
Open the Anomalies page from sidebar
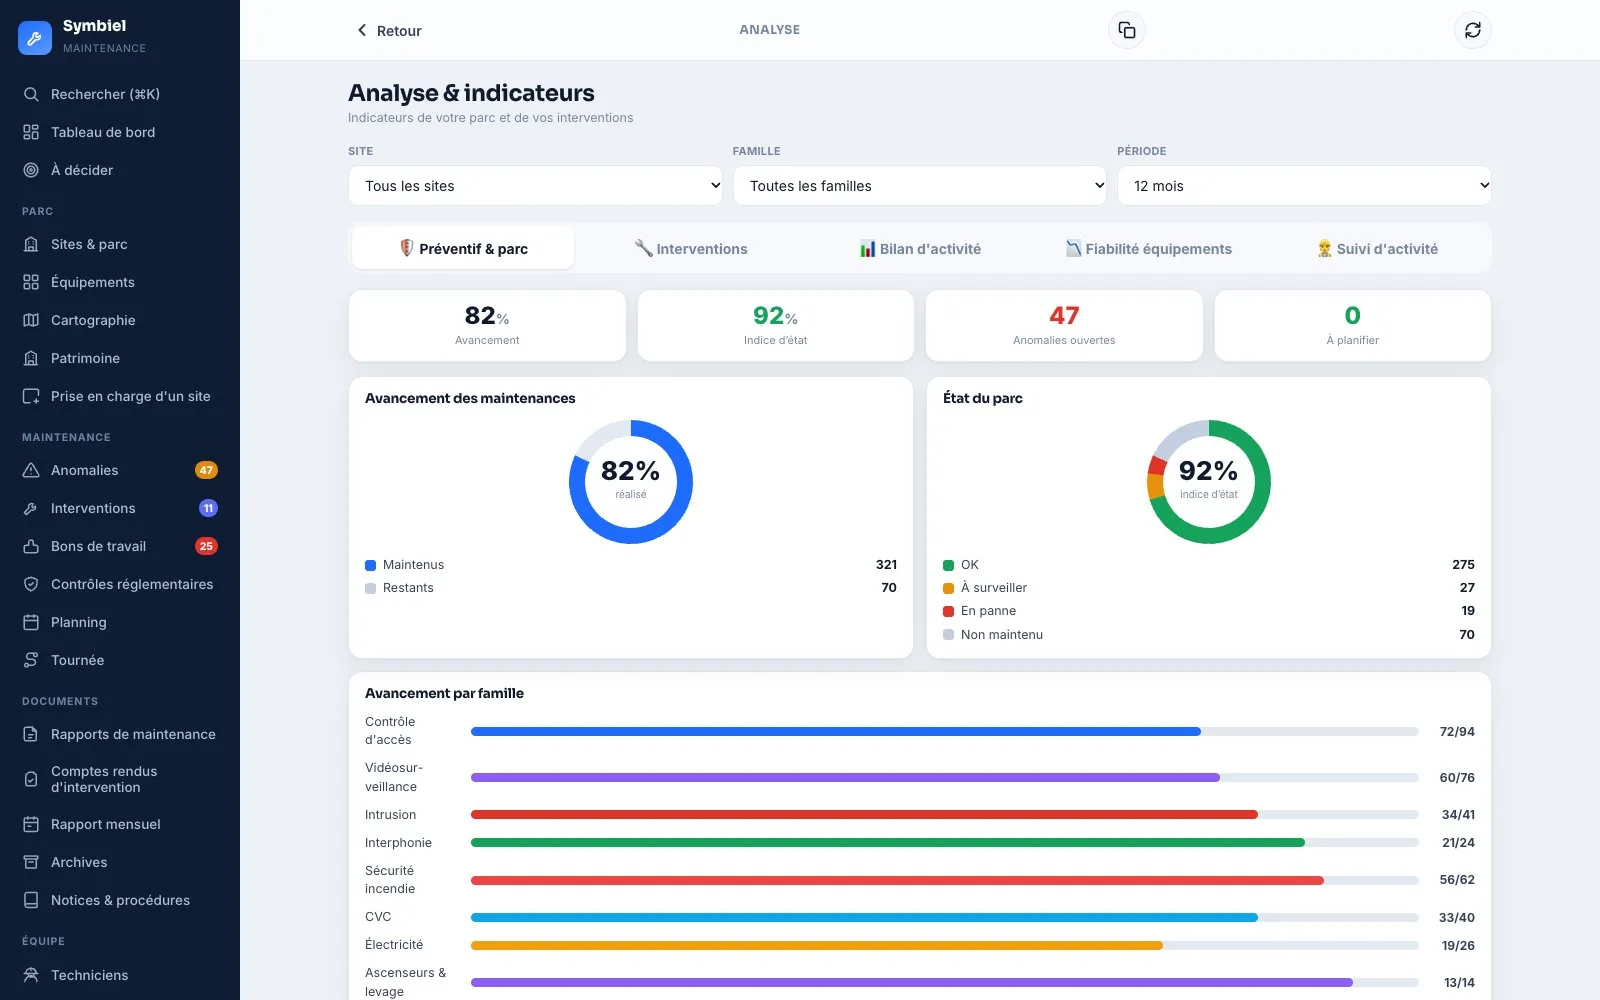[x=120, y=470]
